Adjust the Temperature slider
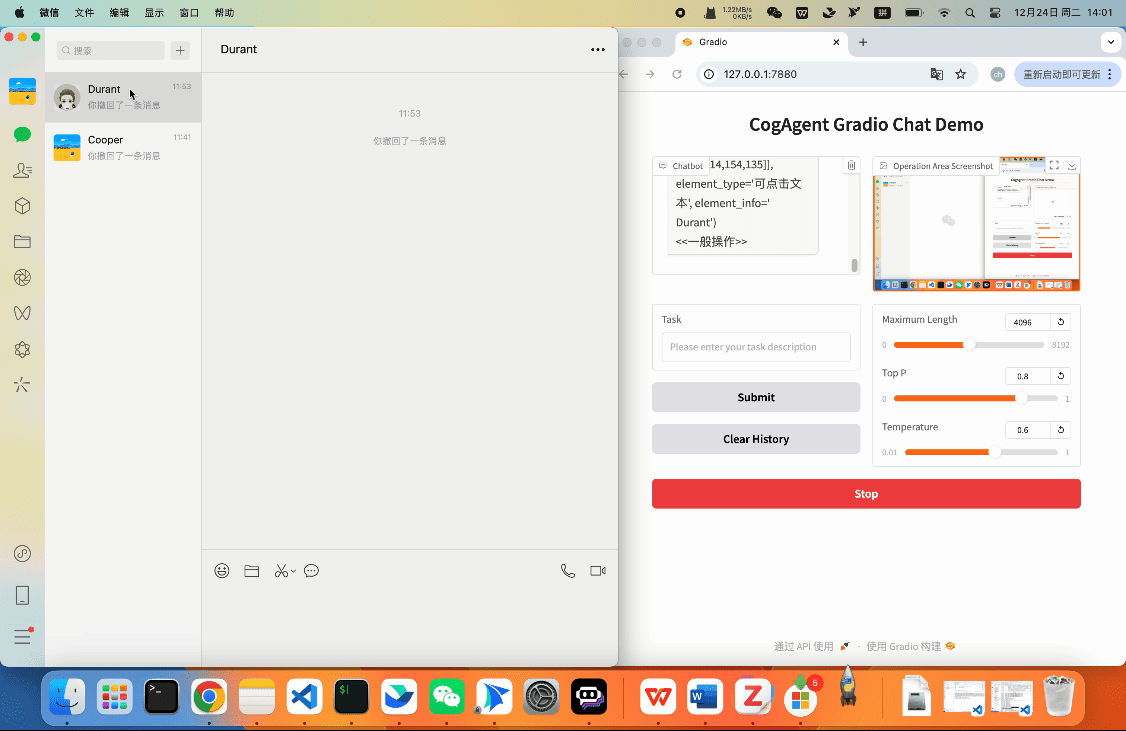The image size is (1126, 731). pyautogui.click(x=981, y=452)
